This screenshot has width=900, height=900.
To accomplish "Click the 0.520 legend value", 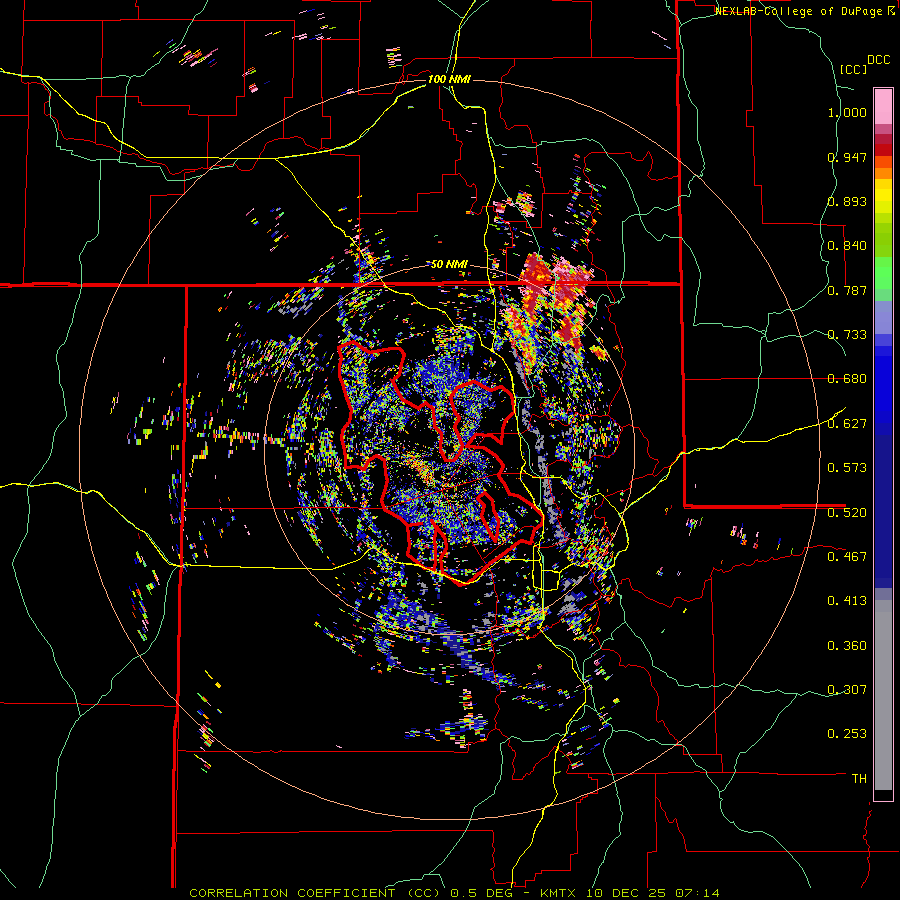I will tap(847, 512).
